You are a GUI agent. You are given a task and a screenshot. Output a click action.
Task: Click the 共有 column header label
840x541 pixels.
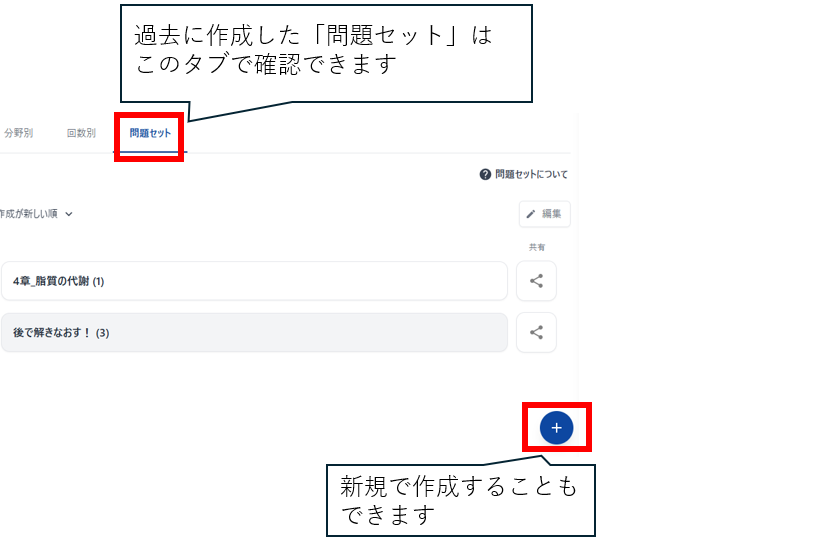tap(537, 247)
